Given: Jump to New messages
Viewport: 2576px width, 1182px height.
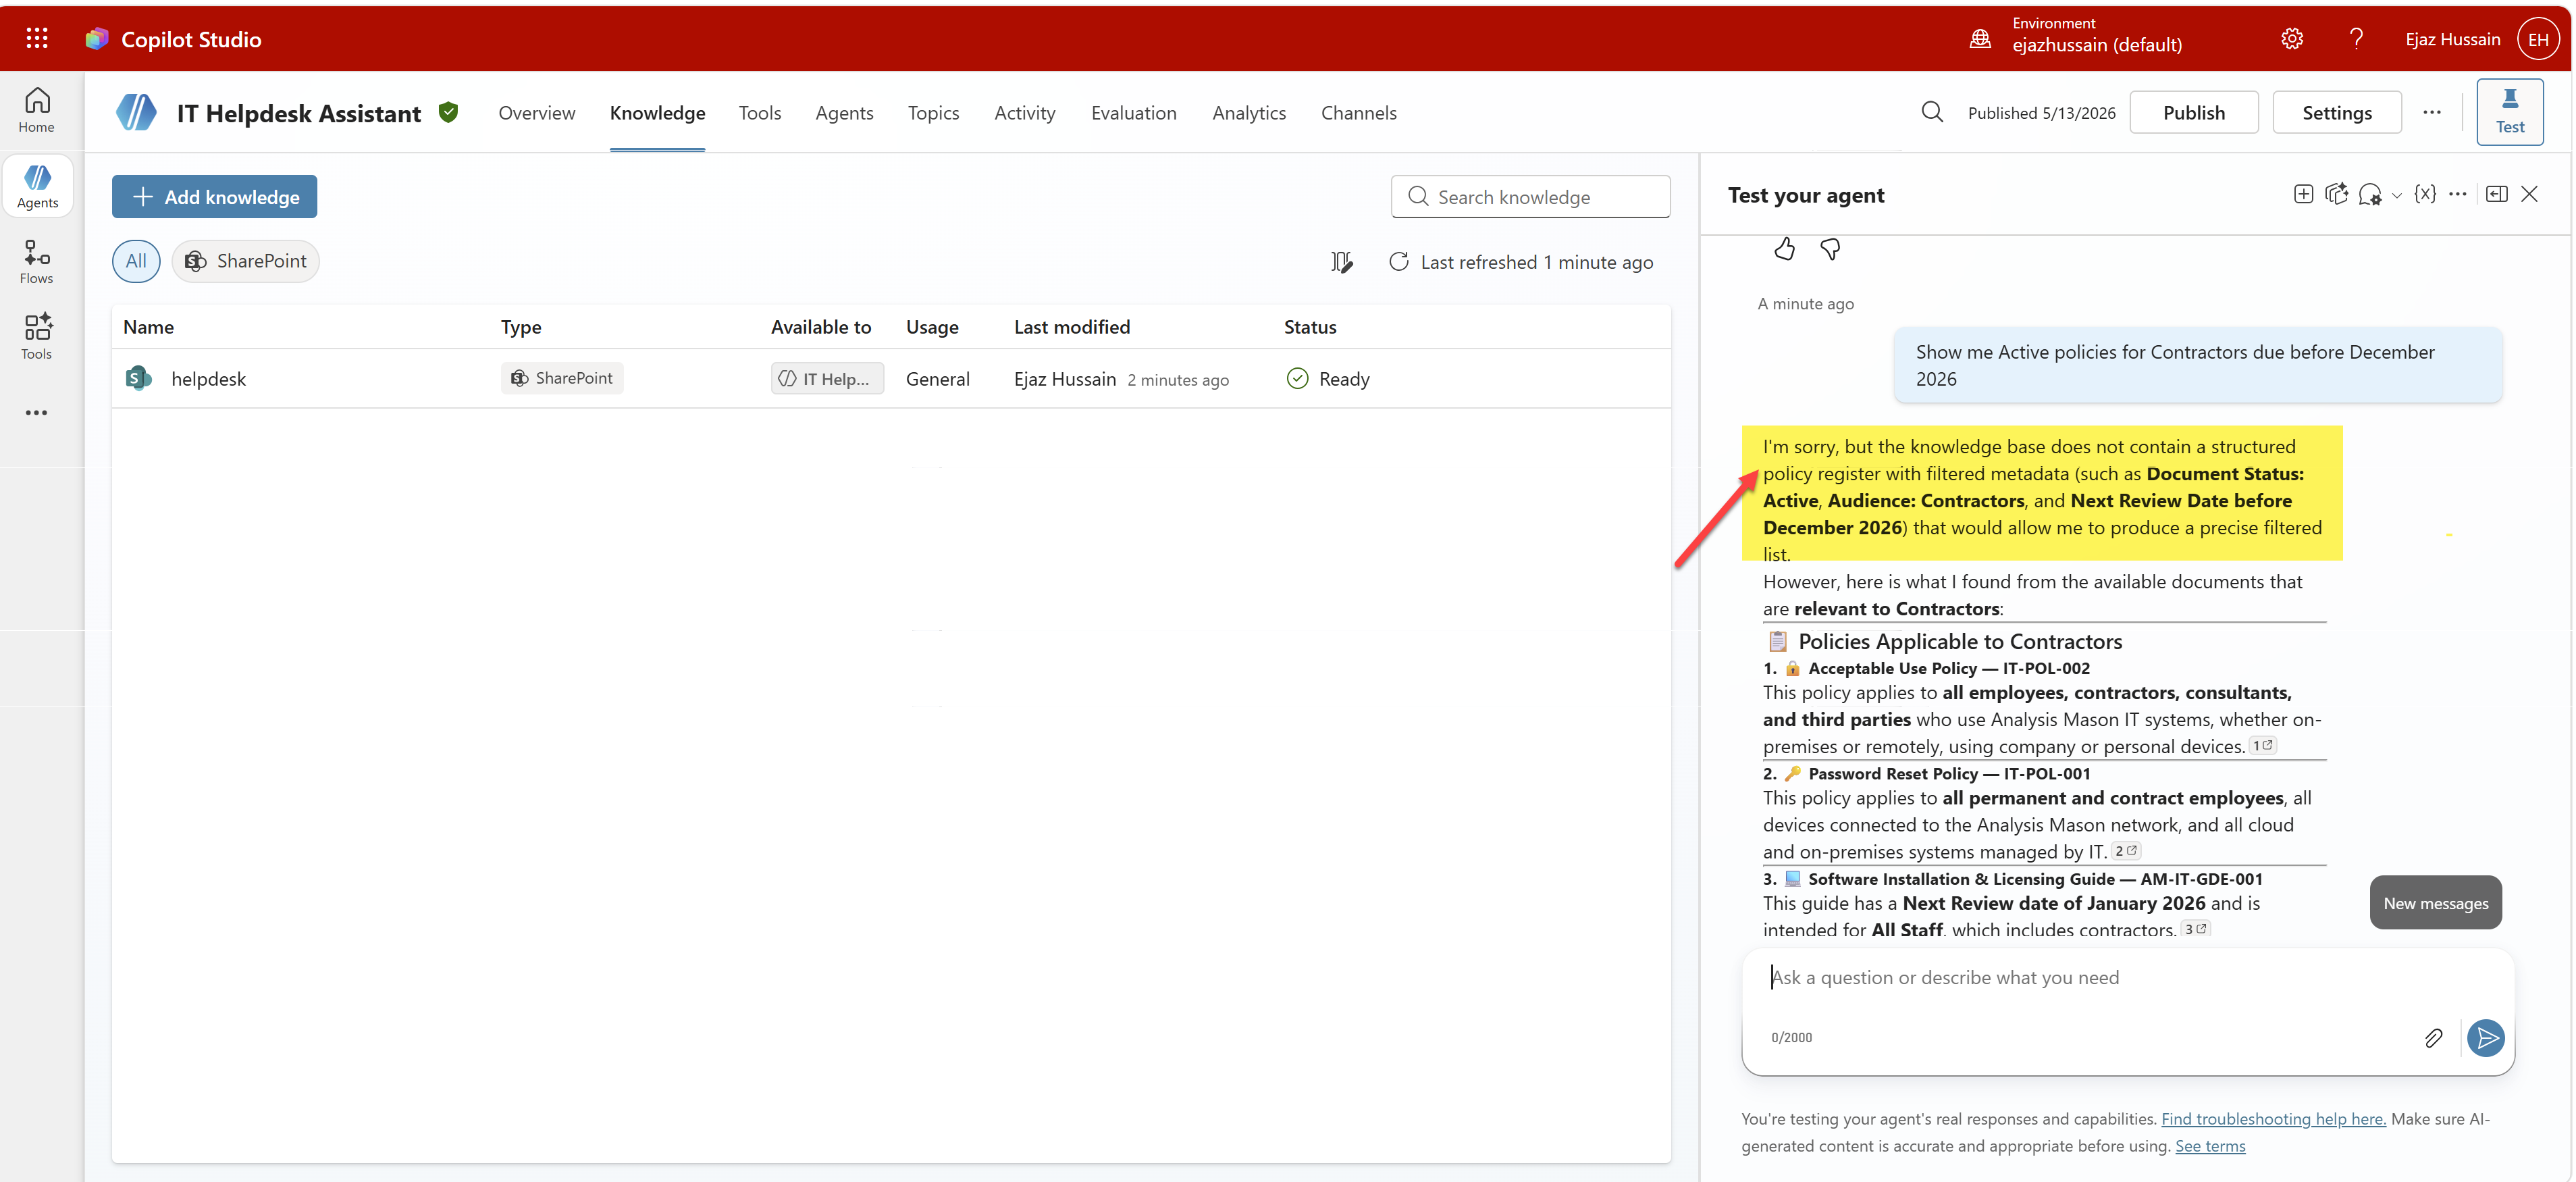Looking at the screenshot, I should click(x=2435, y=903).
